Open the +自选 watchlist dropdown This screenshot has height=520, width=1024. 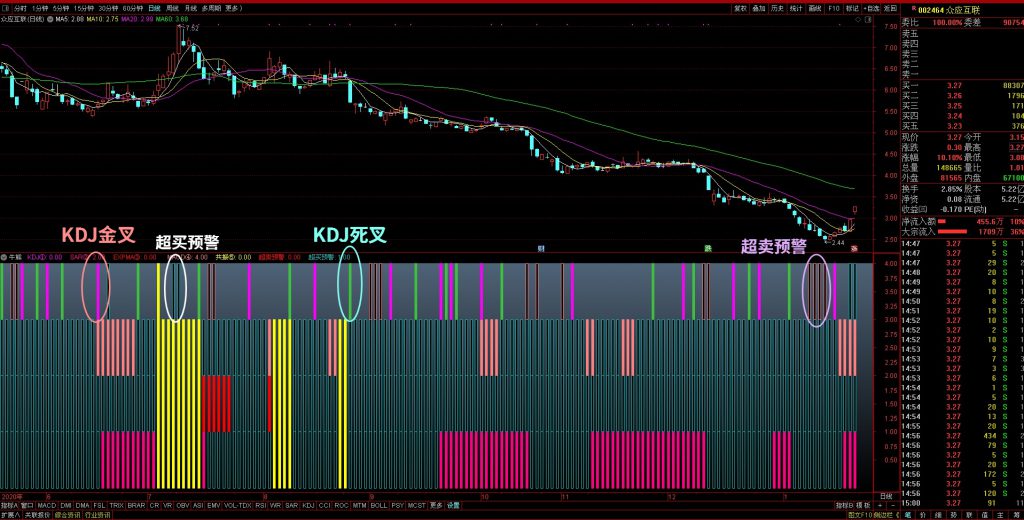click(x=868, y=7)
